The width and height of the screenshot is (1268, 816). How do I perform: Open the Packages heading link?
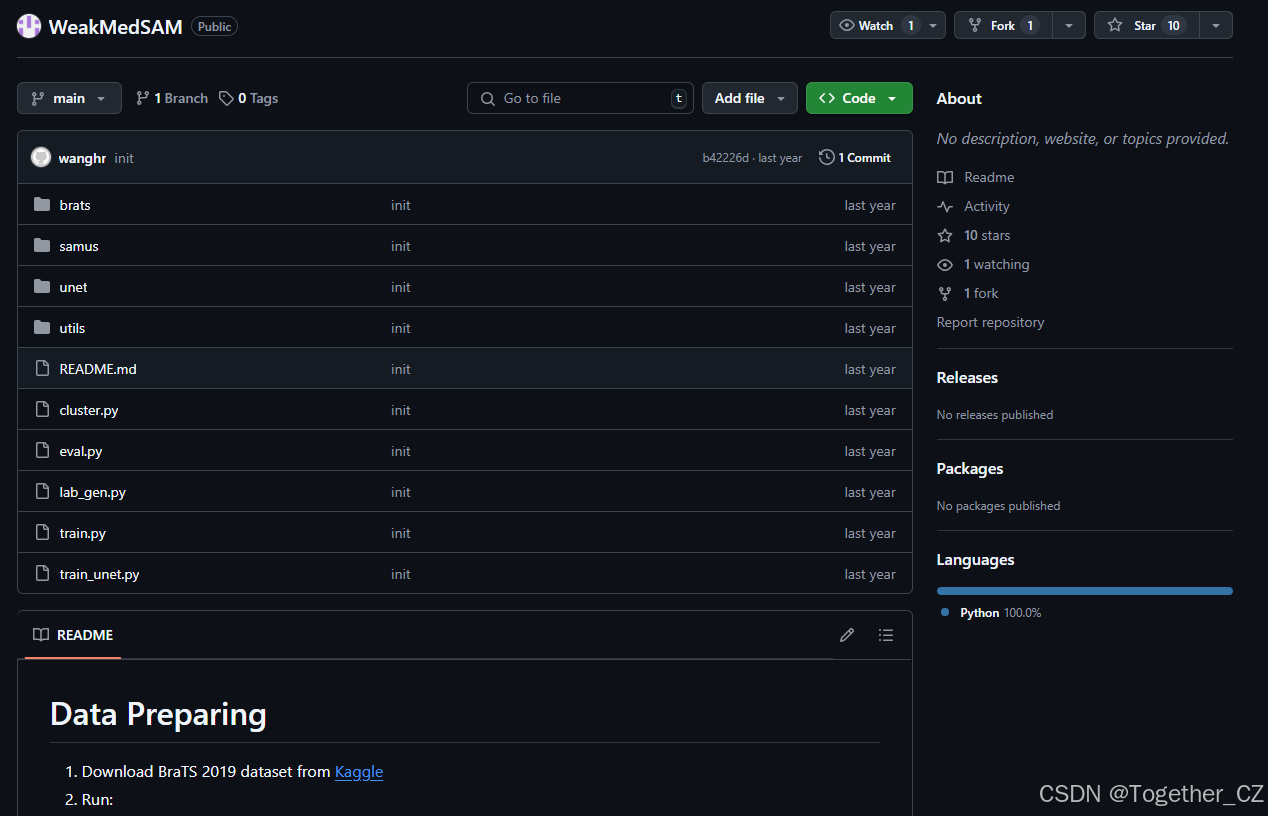pyautogui.click(x=970, y=469)
